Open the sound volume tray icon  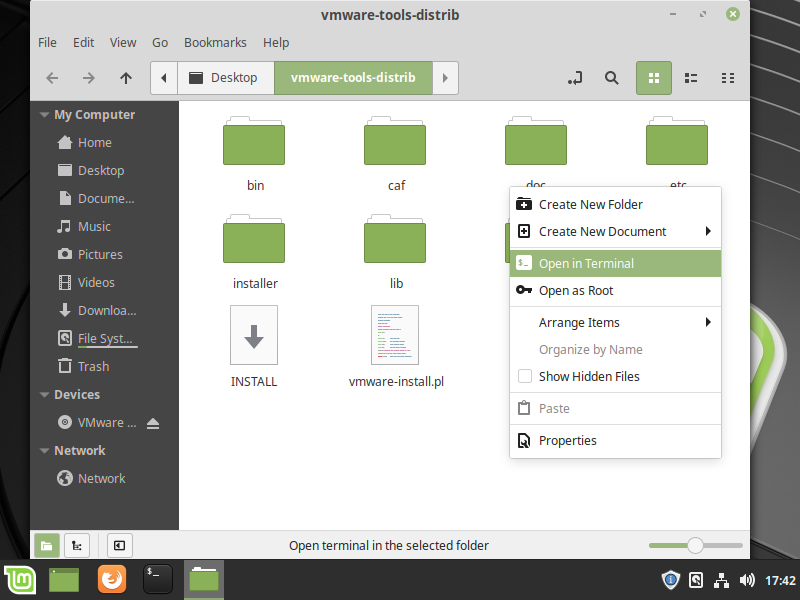(747, 580)
